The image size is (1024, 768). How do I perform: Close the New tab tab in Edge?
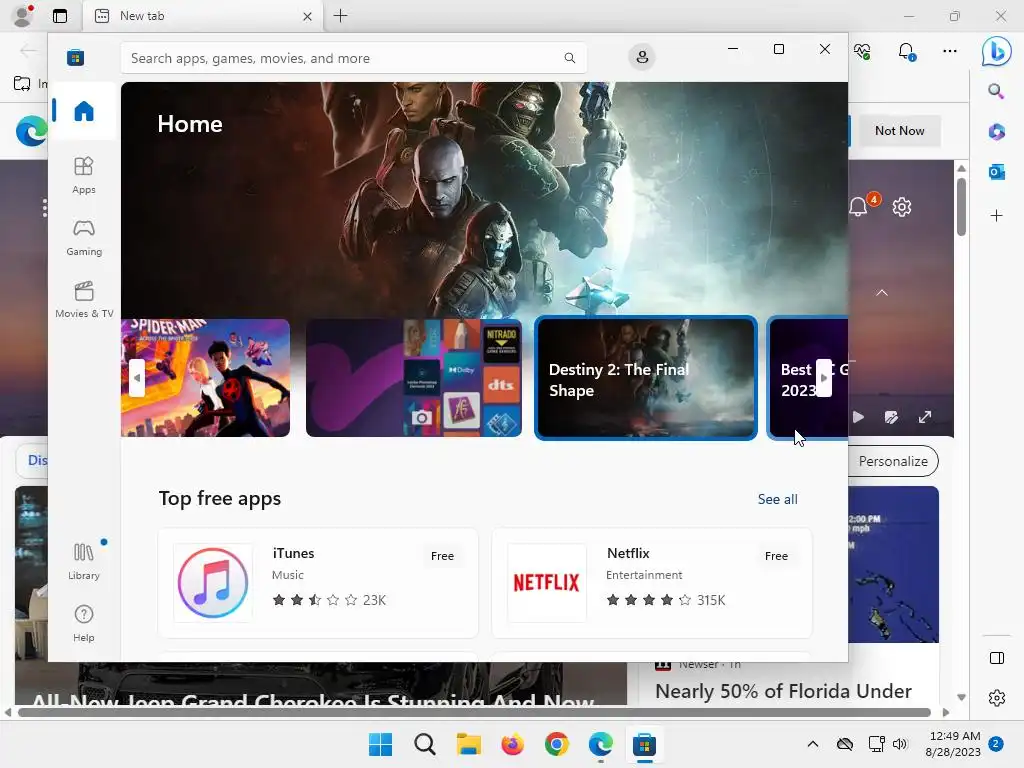[x=307, y=16]
